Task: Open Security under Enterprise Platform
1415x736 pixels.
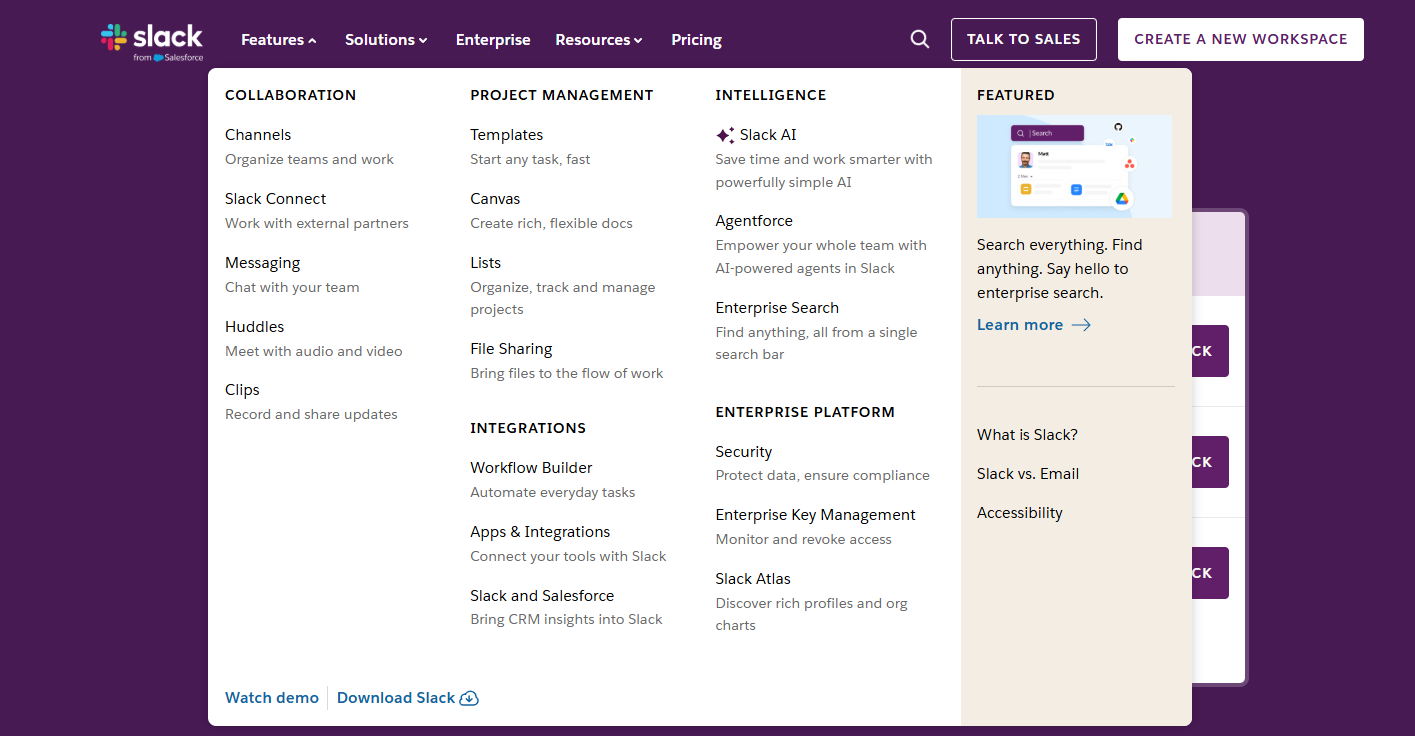Action: click(x=744, y=452)
